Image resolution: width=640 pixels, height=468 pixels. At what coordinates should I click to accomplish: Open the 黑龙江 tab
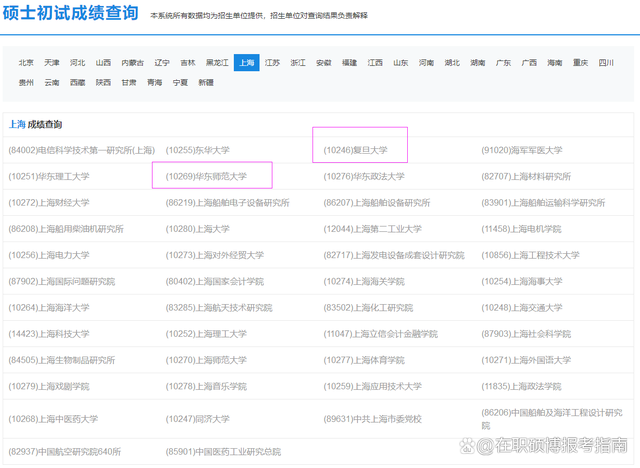[217, 62]
